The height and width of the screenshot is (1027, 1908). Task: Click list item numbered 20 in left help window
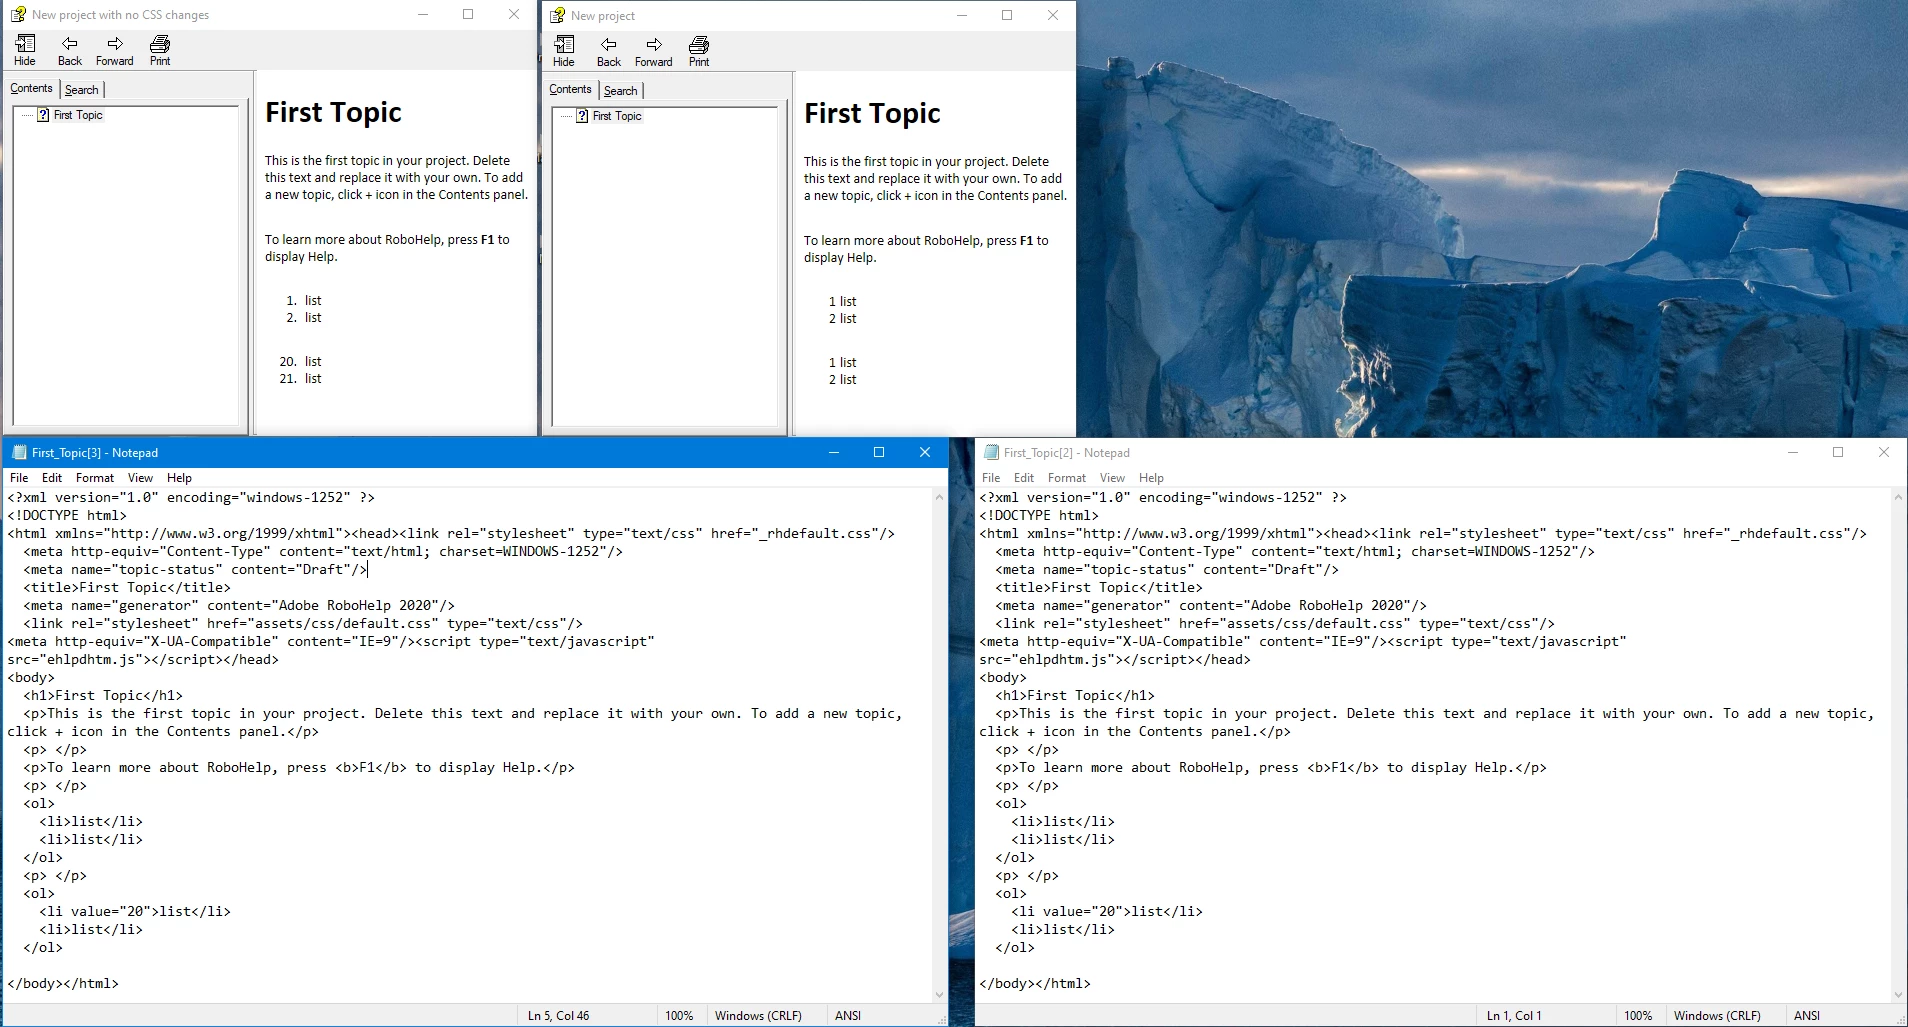pyautogui.click(x=301, y=361)
